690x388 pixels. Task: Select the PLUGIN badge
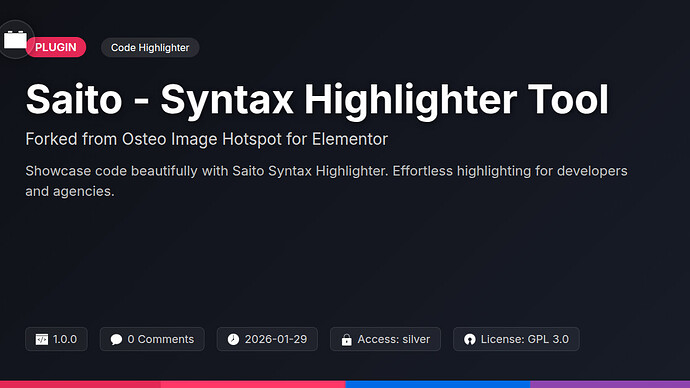56,47
